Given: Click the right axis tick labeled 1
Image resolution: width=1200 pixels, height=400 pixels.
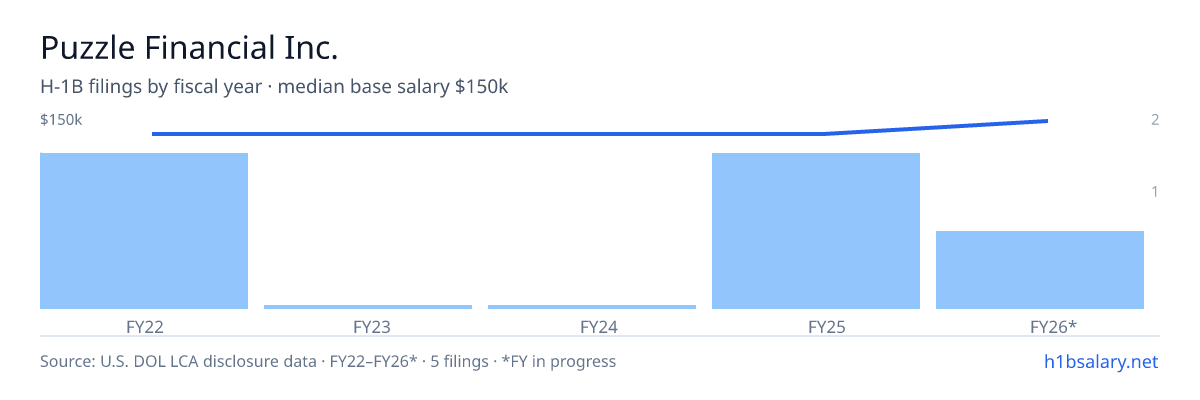Looking at the screenshot, I should (1155, 191).
